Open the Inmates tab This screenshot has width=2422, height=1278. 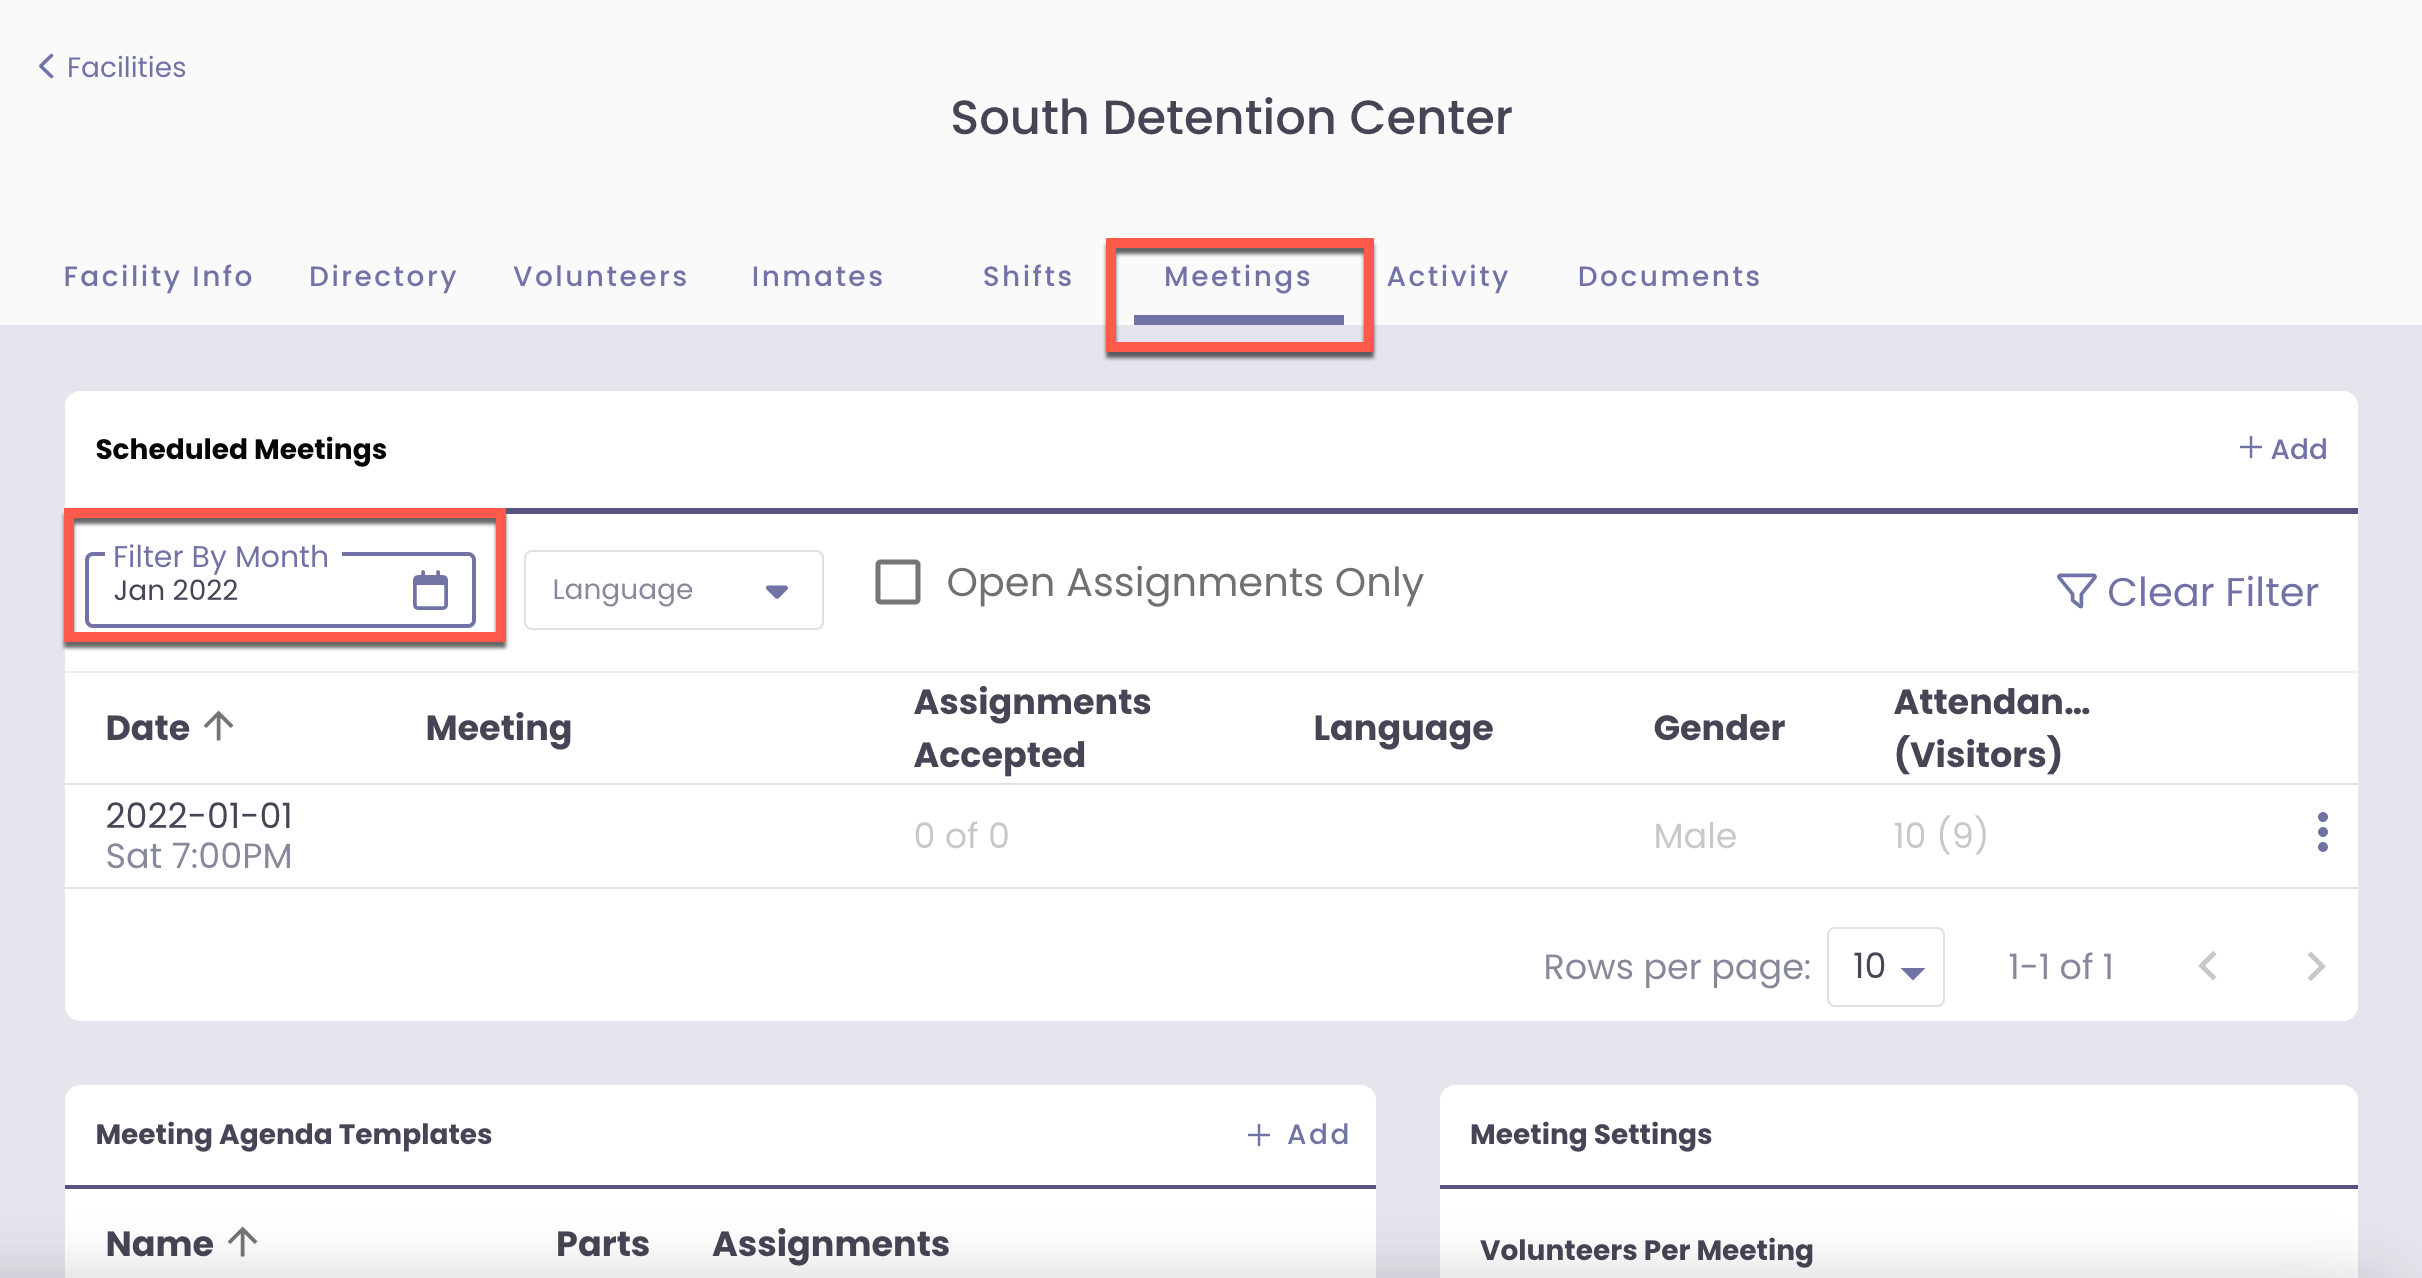pos(817,276)
